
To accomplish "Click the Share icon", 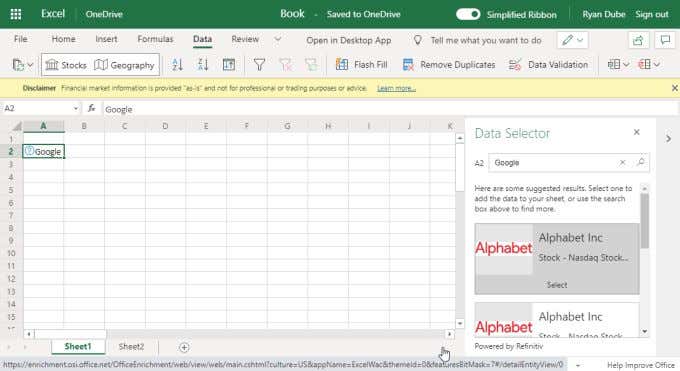I will coord(638,40).
